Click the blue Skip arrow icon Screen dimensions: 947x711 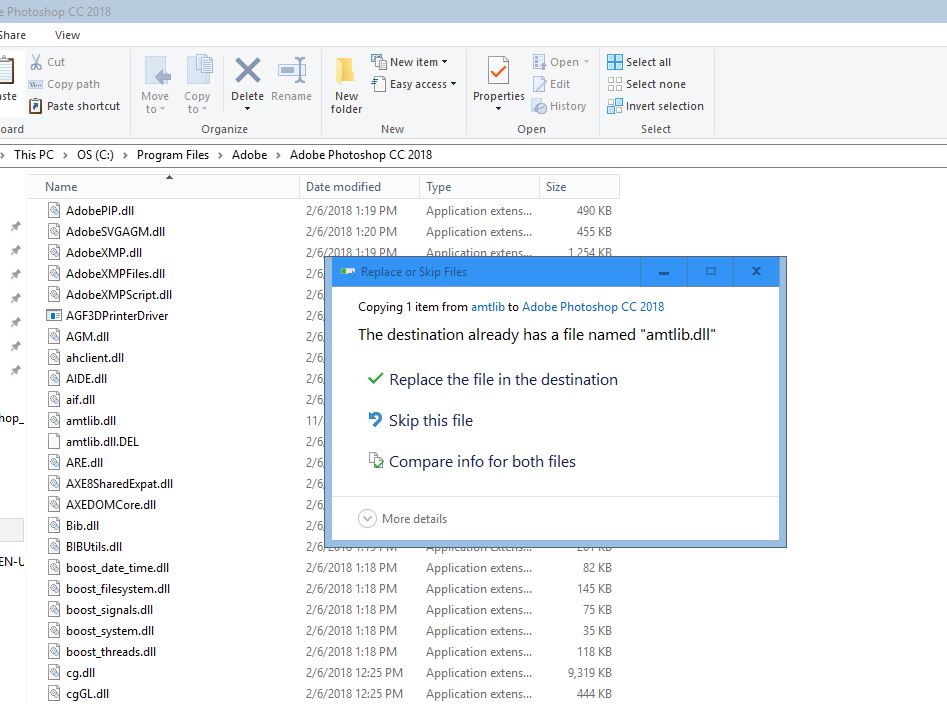[x=375, y=419]
